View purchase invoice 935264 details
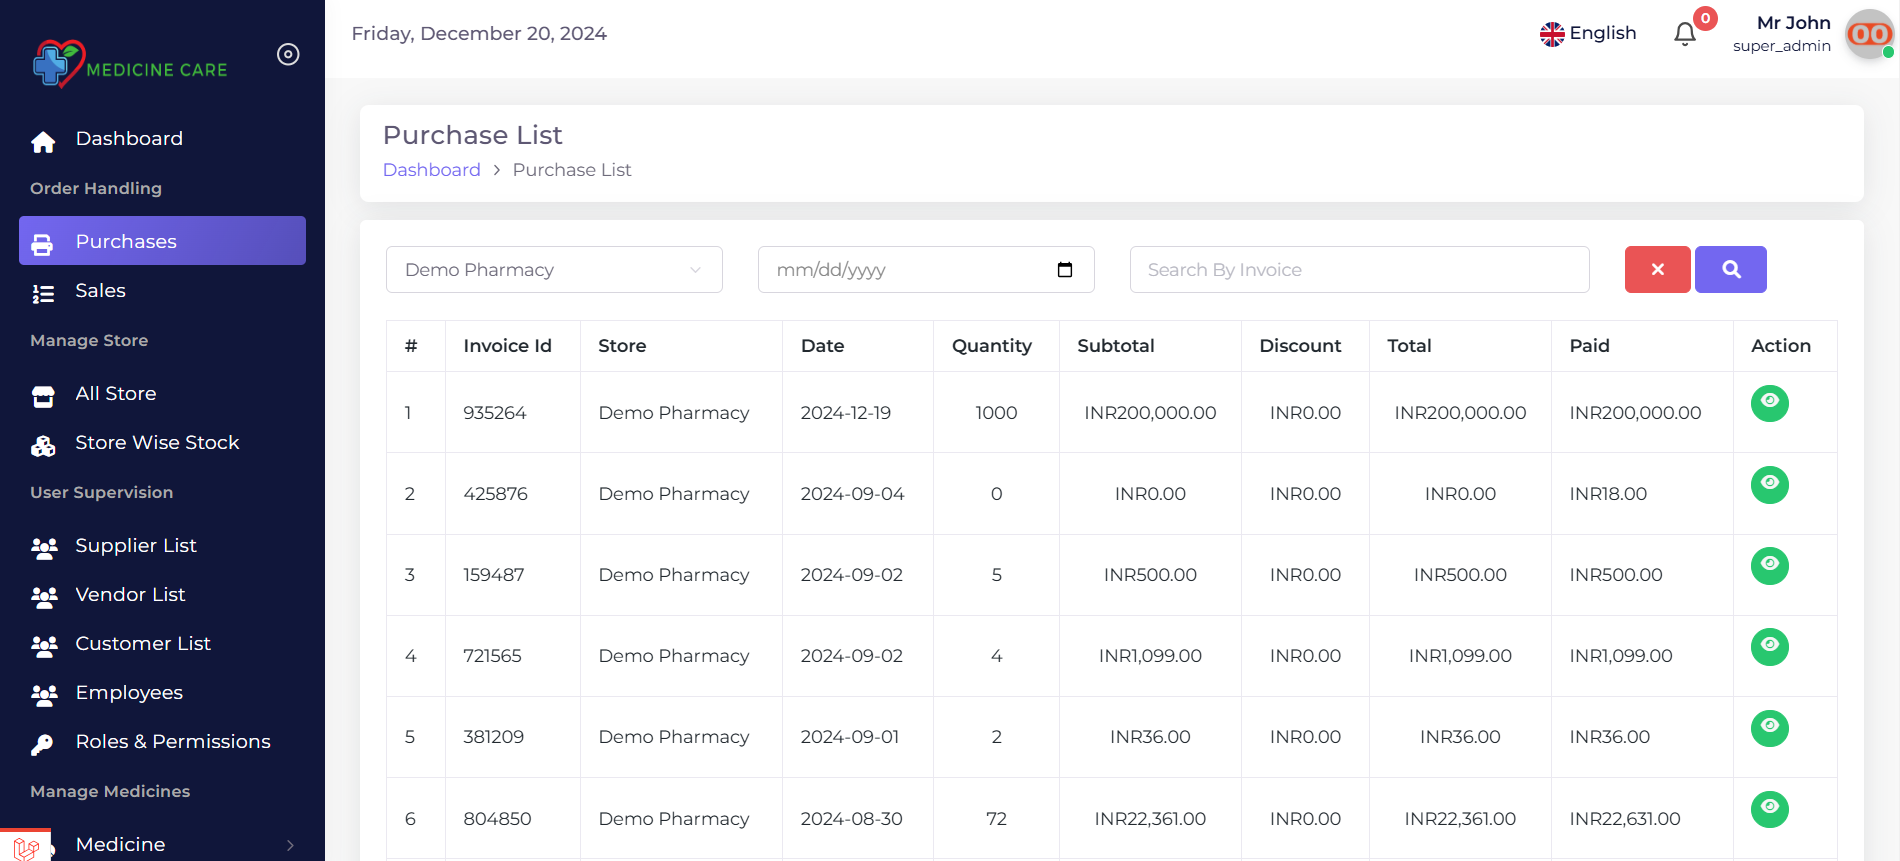Screen dimensions: 1900x861 [x=1769, y=403]
